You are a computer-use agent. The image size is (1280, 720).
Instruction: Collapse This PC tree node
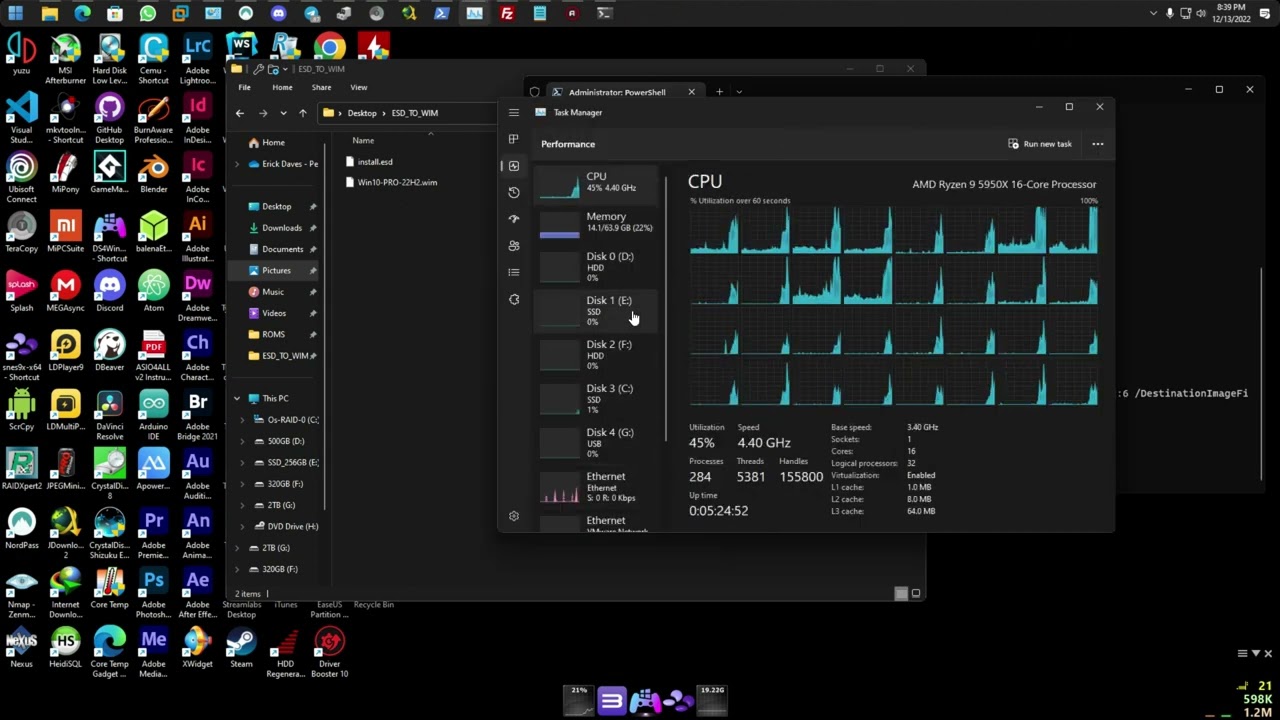click(237, 399)
